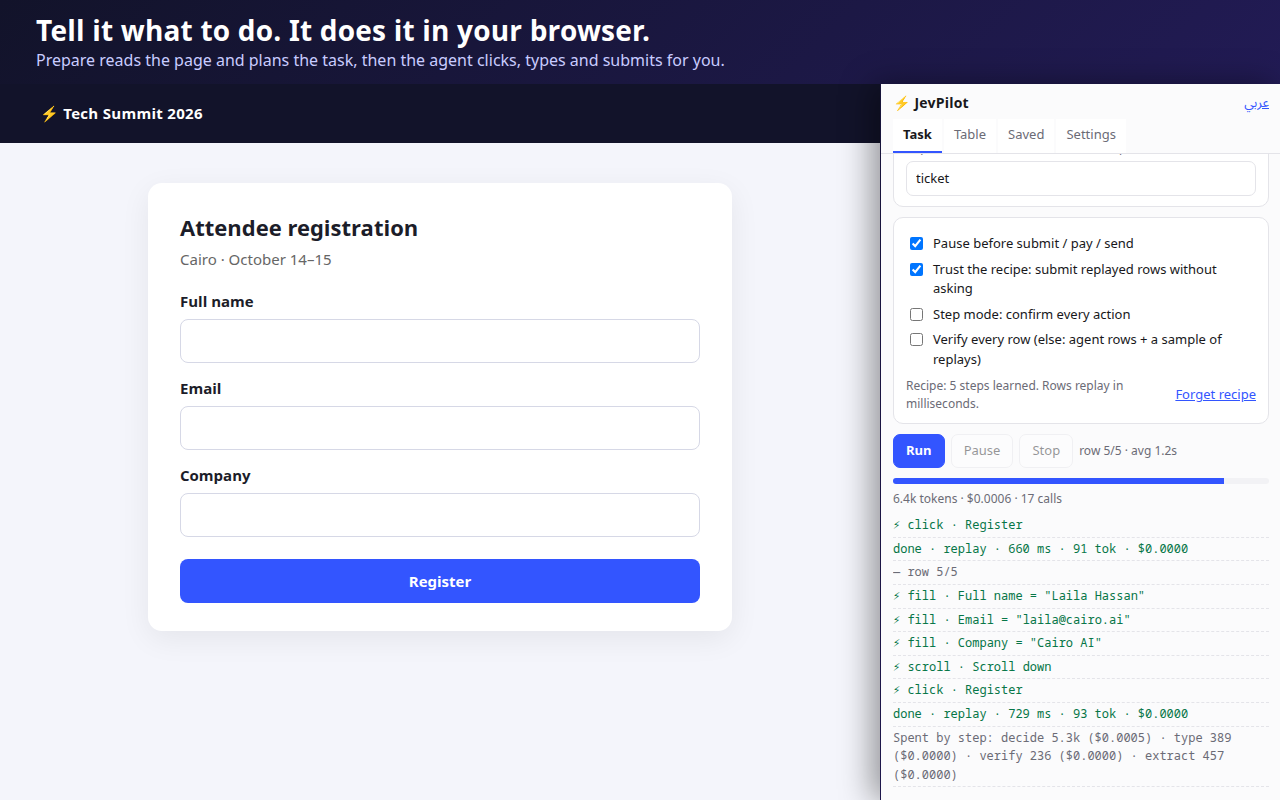The width and height of the screenshot is (1280, 800).
Task: Click log line fill Company "Cairo AI"
Action: point(1081,643)
